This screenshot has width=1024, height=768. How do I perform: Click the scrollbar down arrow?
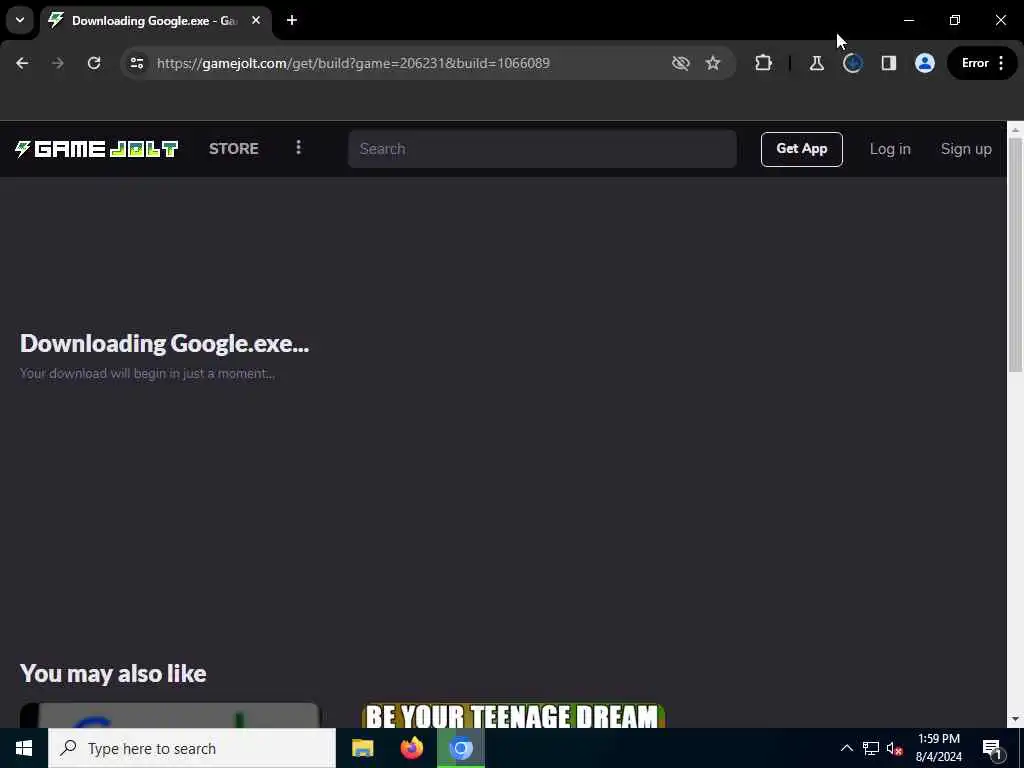(x=1015, y=720)
